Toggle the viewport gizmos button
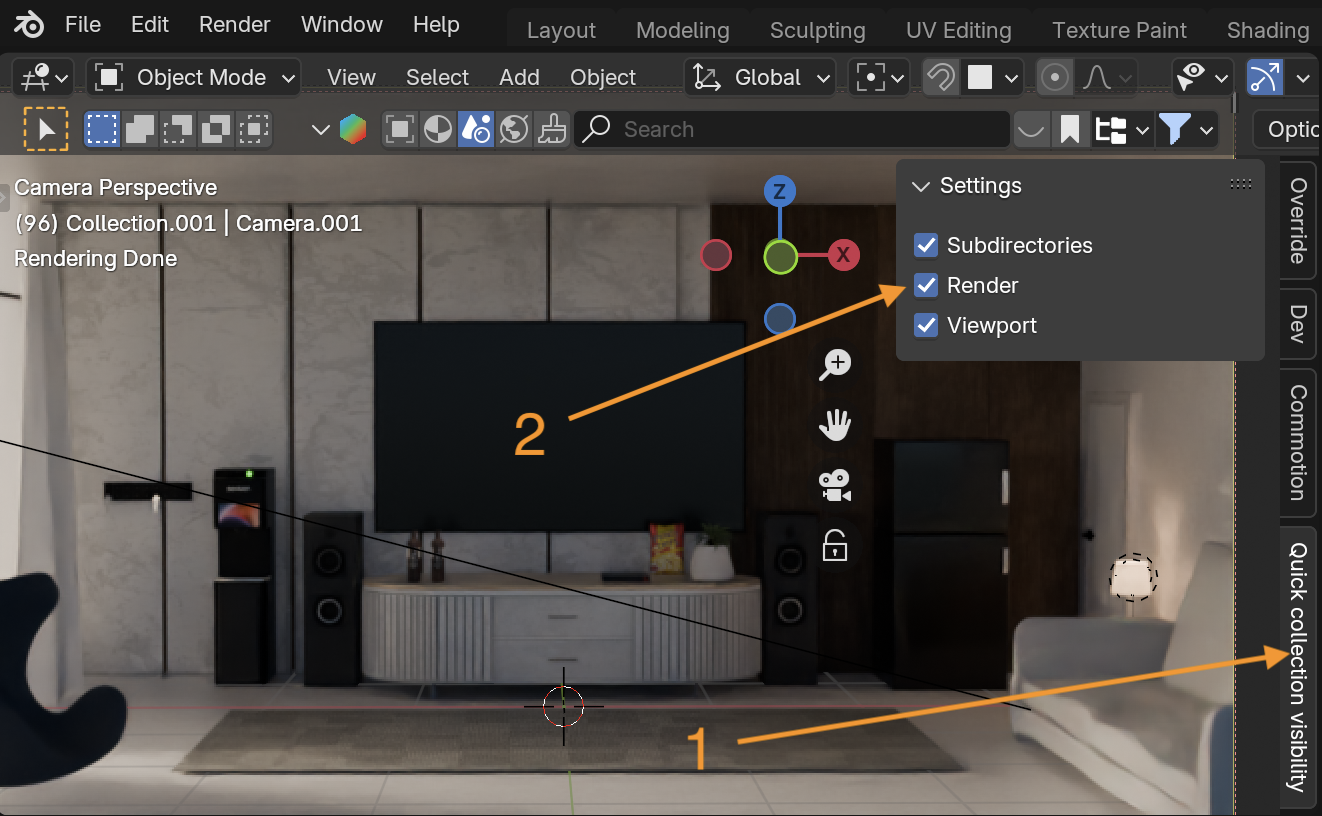This screenshot has height=816, width=1322. pyautogui.click(x=1265, y=77)
